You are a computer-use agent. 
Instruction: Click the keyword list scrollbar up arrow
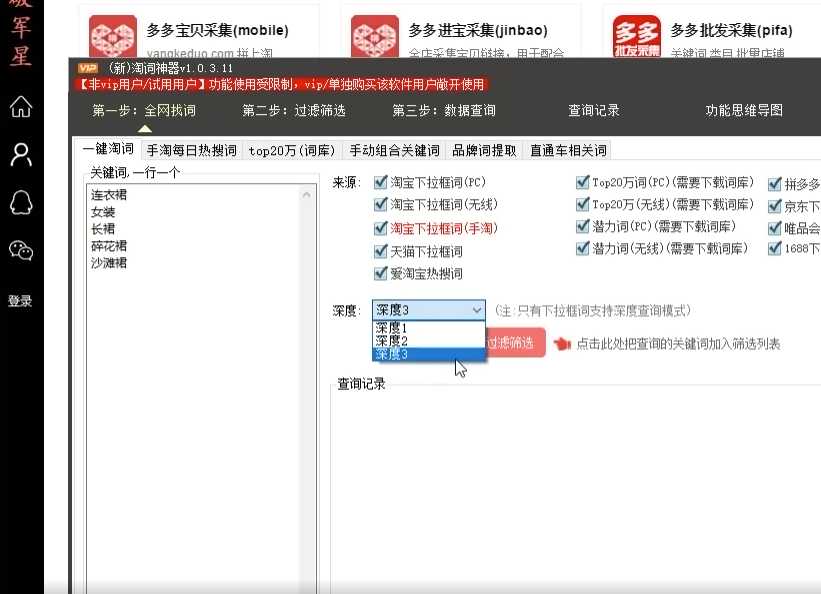coord(307,195)
